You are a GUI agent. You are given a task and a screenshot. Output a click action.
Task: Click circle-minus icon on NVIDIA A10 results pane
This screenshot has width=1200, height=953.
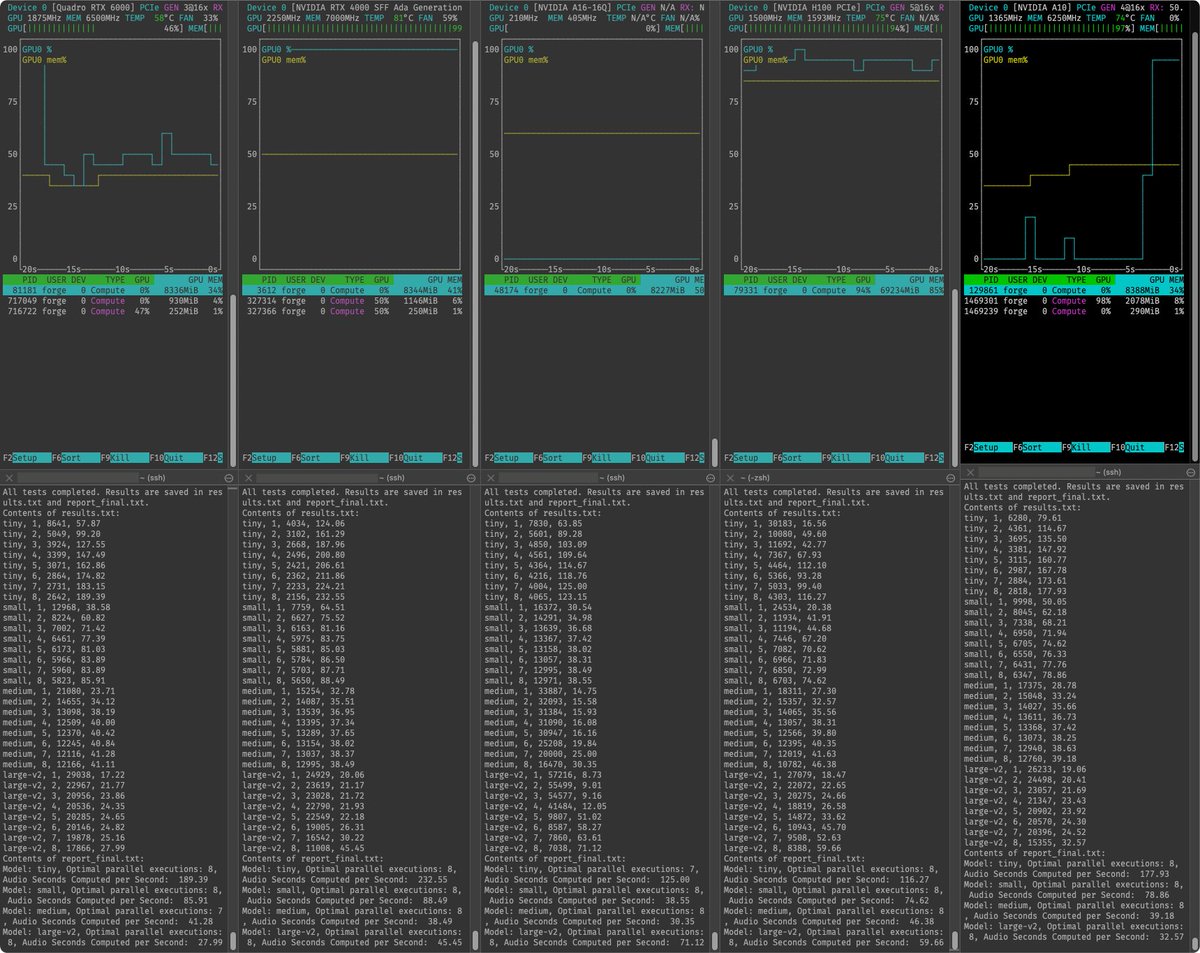[1189, 472]
